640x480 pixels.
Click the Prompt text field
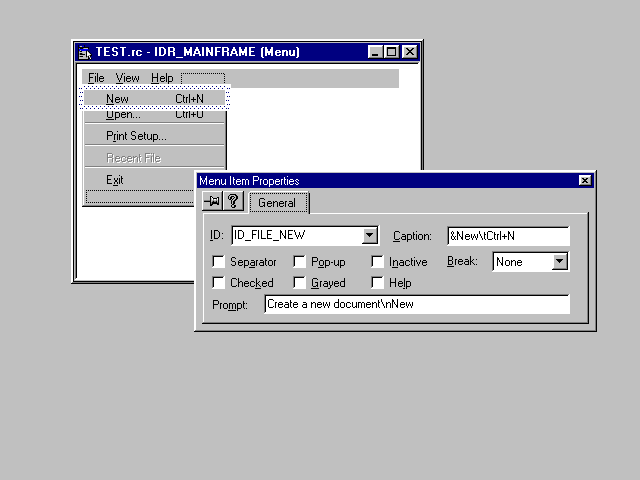416,304
